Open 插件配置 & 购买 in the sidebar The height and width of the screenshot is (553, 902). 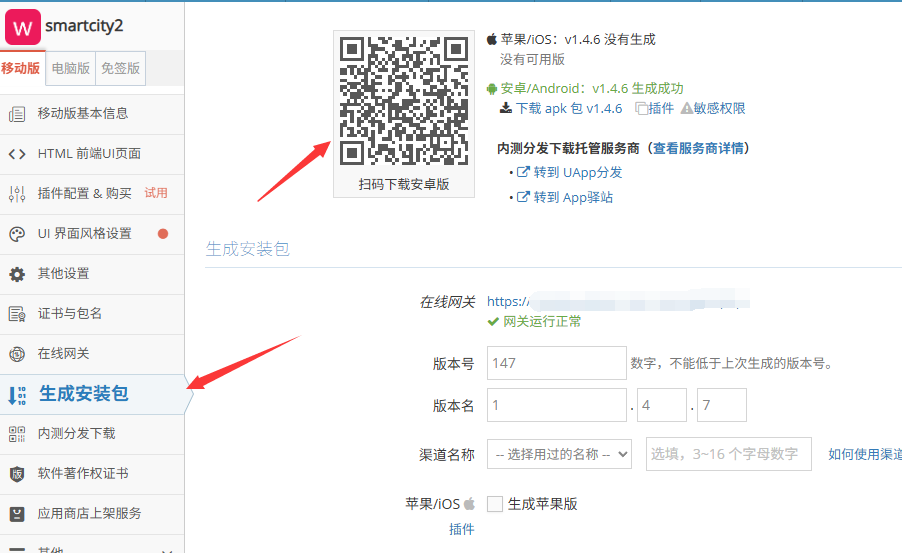(x=84, y=193)
